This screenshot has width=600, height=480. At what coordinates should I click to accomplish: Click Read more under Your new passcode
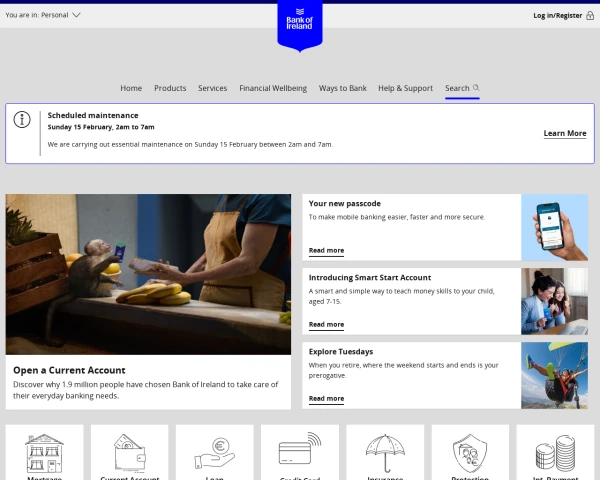[326, 250]
